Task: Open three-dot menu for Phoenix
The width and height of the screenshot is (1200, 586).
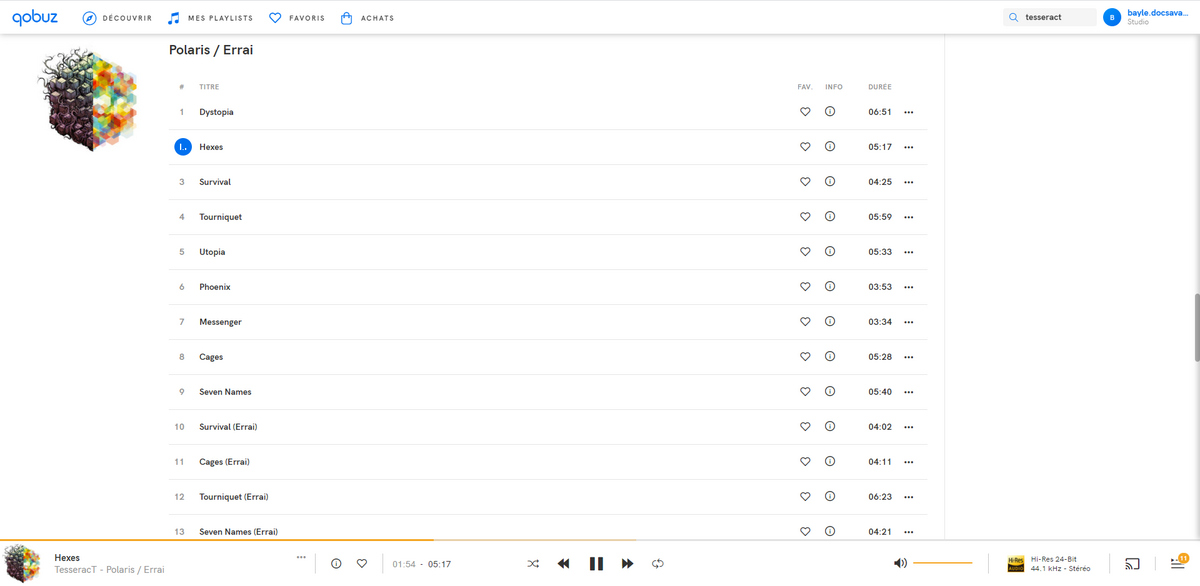Action: (908, 287)
